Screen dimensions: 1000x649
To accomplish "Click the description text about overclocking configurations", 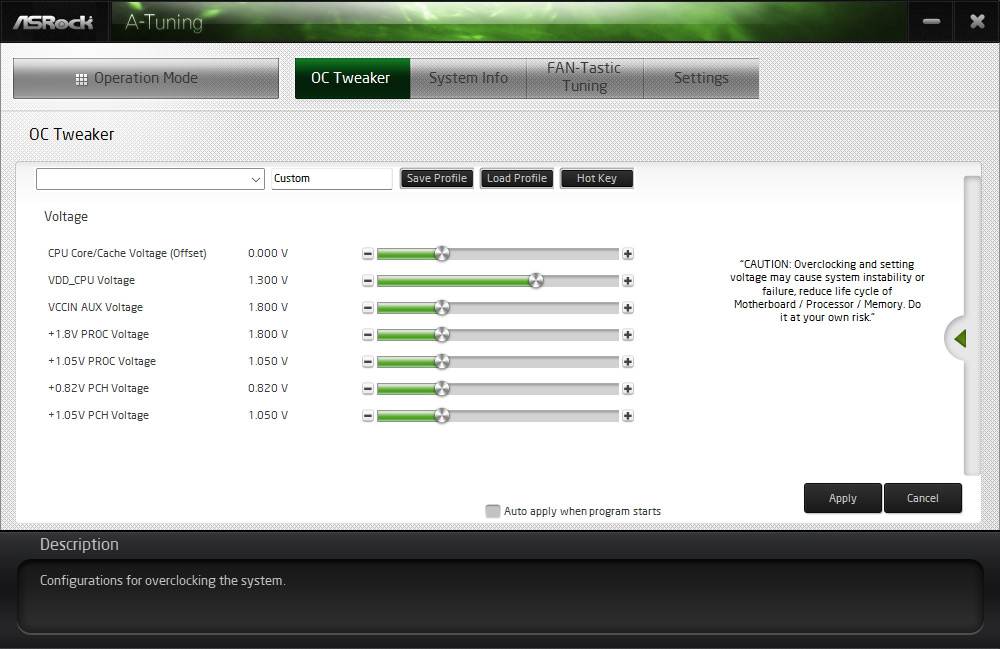I will tap(163, 580).
